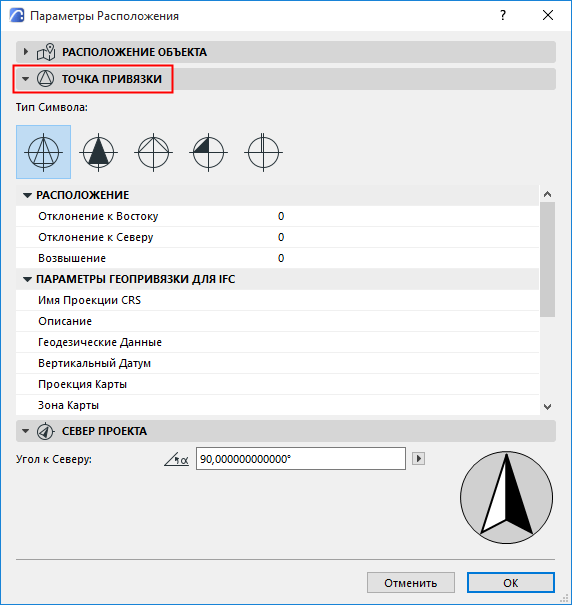Close the Параметры Расположения dialog
Image resolution: width=572 pixels, height=605 pixels.
(x=548, y=16)
